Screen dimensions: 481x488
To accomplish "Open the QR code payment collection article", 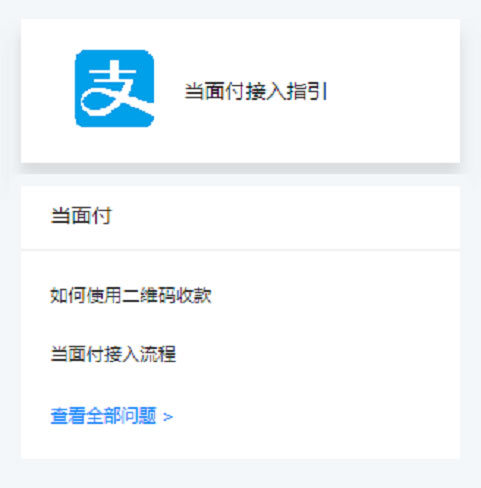I will (x=131, y=295).
